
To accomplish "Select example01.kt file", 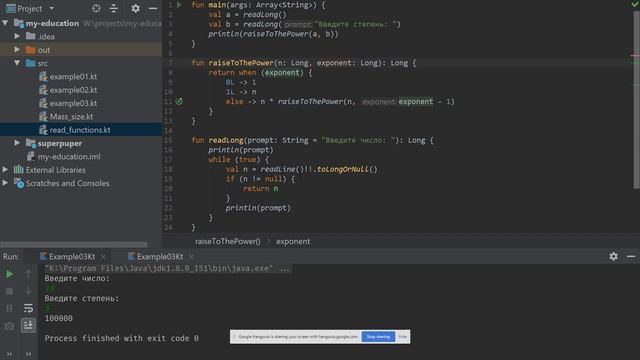I will click(73, 76).
